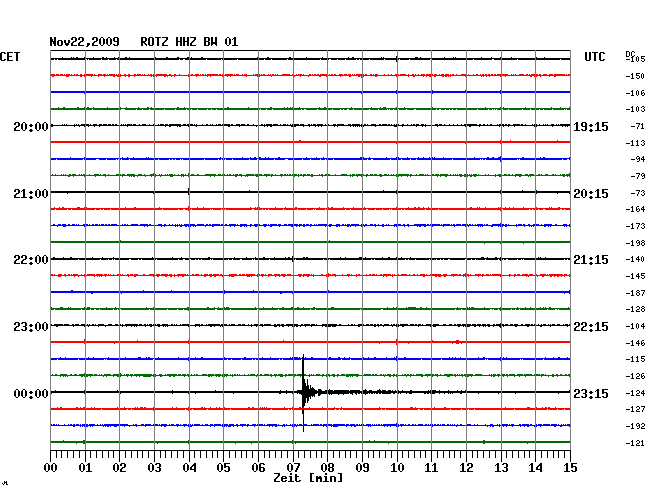Select the 22:00 CET row label
This screenshot has width=650, height=494.
[31, 260]
